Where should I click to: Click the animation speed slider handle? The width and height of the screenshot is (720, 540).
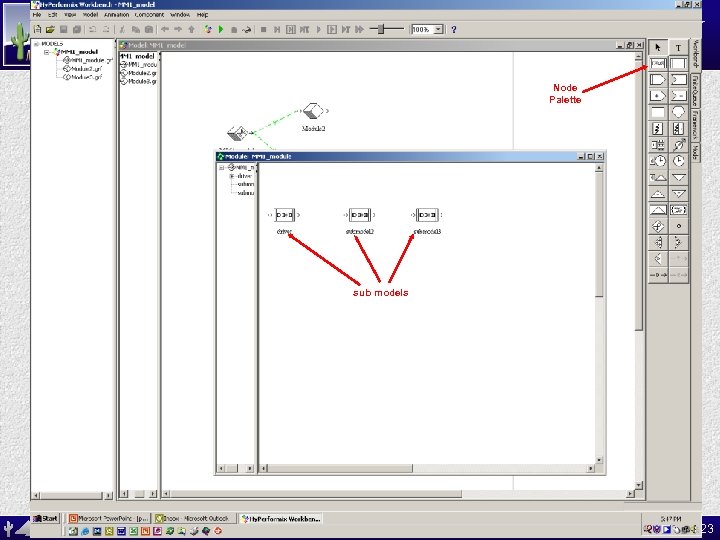(x=381, y=29)
